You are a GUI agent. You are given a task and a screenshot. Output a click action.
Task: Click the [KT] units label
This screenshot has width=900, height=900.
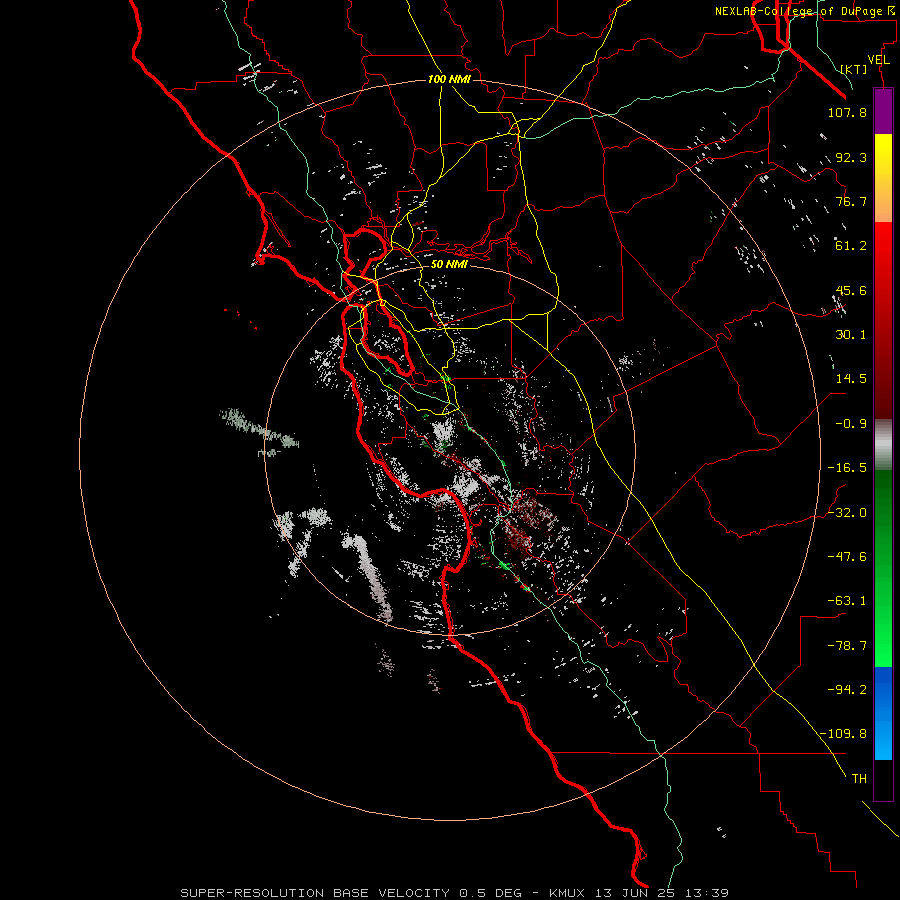pyautogui.click(x=854, y=69)
